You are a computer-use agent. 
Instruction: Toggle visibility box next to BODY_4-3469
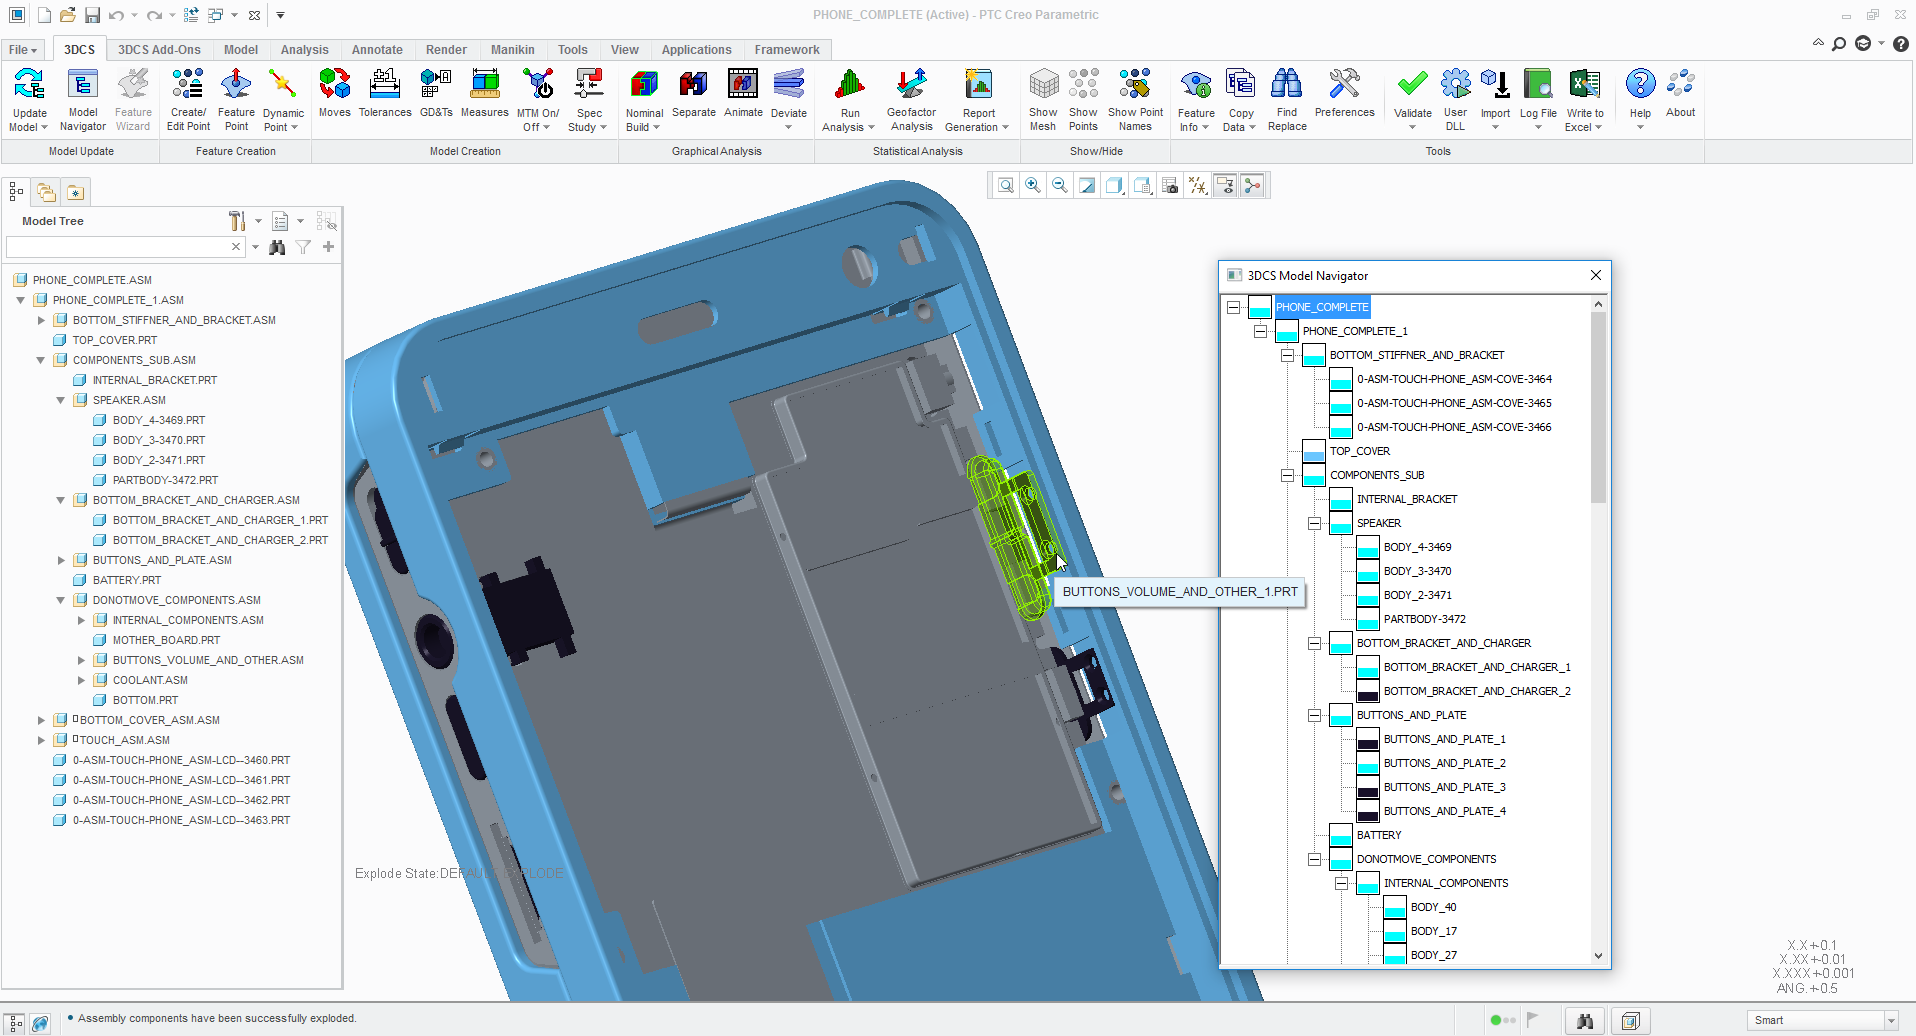click(x=1367, y=547)
